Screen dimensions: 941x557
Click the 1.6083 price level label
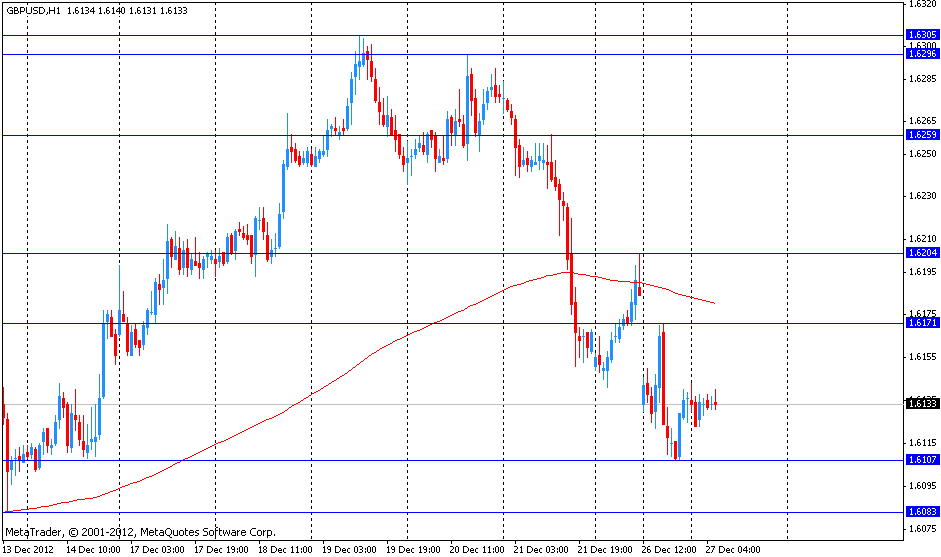[x=922, y=512]
